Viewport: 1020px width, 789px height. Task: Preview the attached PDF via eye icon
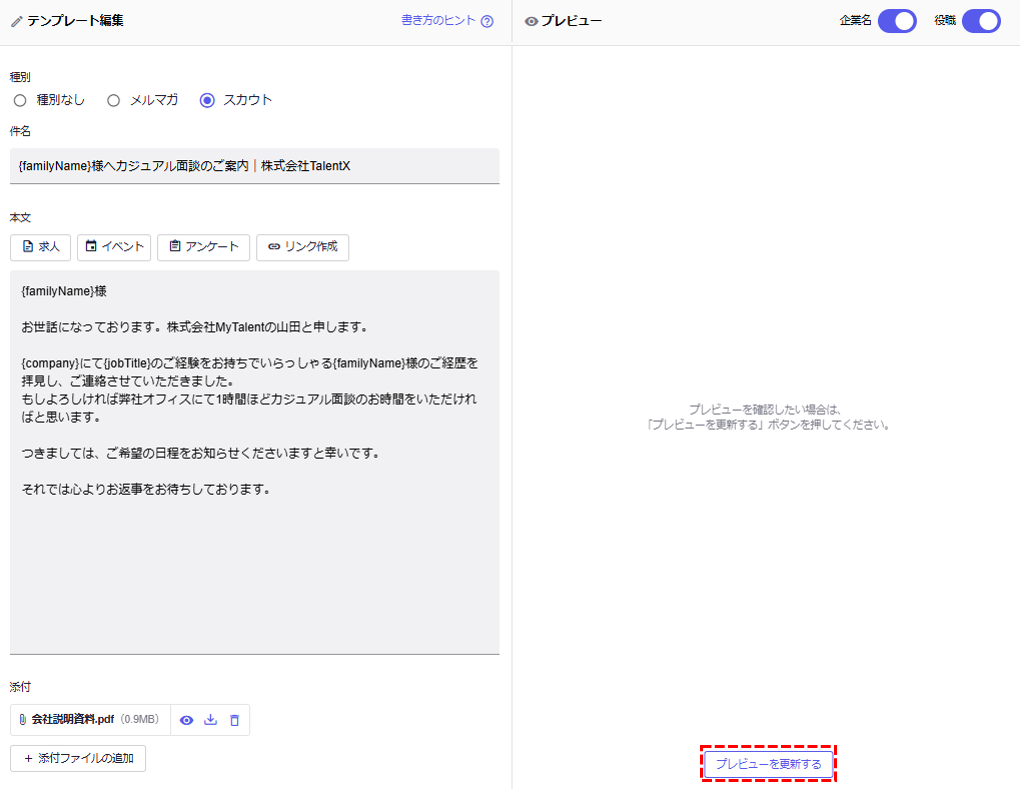186,720
